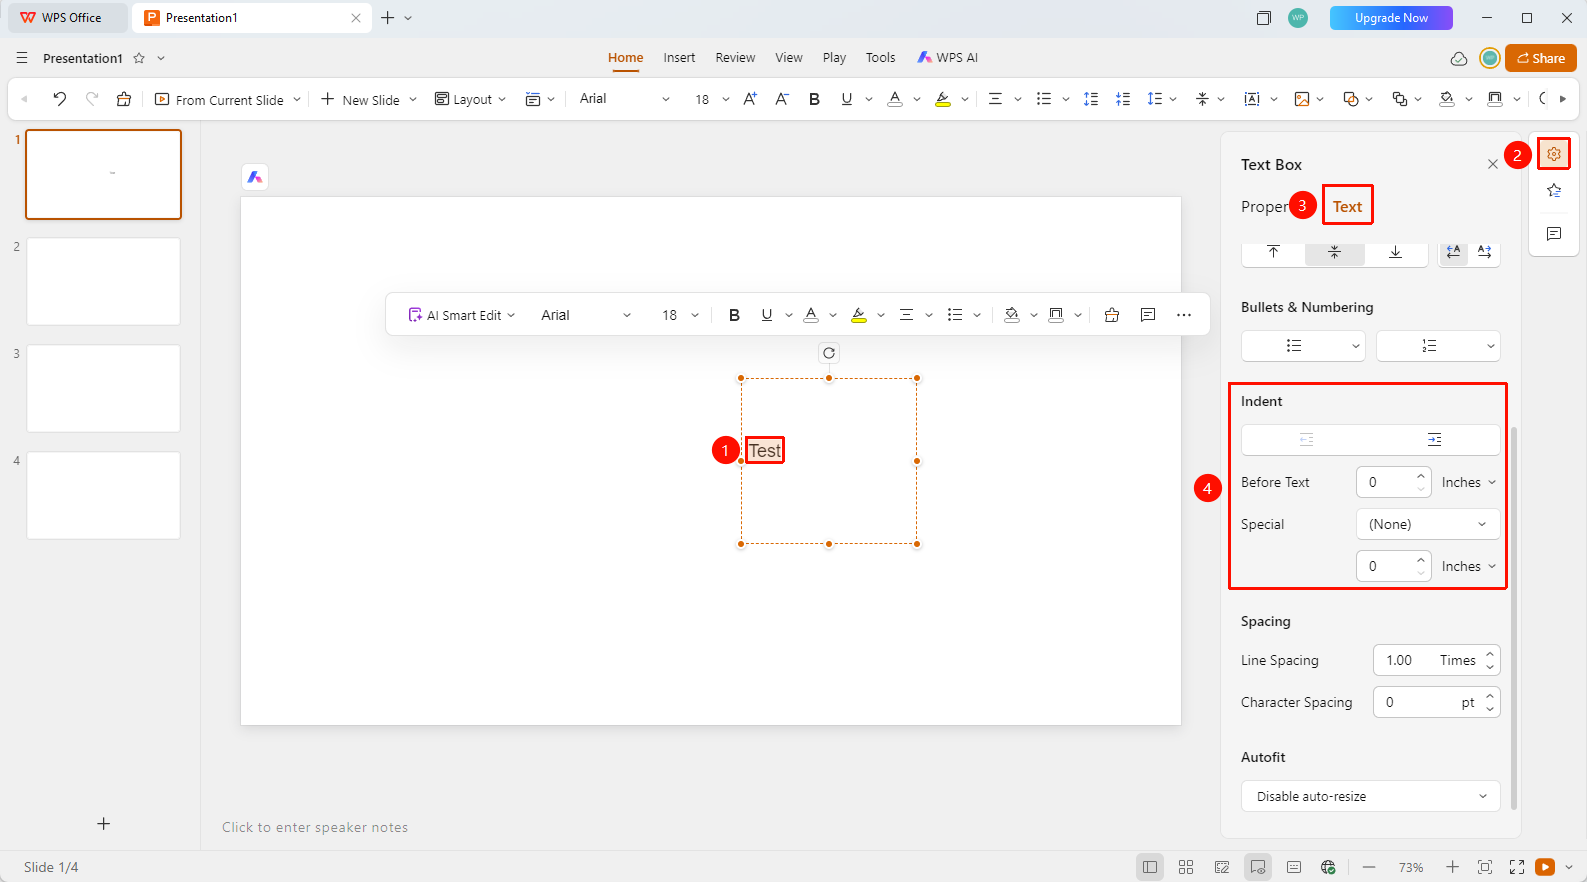1587x882 pixels.
Task: Click the settings gear icon in right sidebar
Action: click(x=1554, y=154)
